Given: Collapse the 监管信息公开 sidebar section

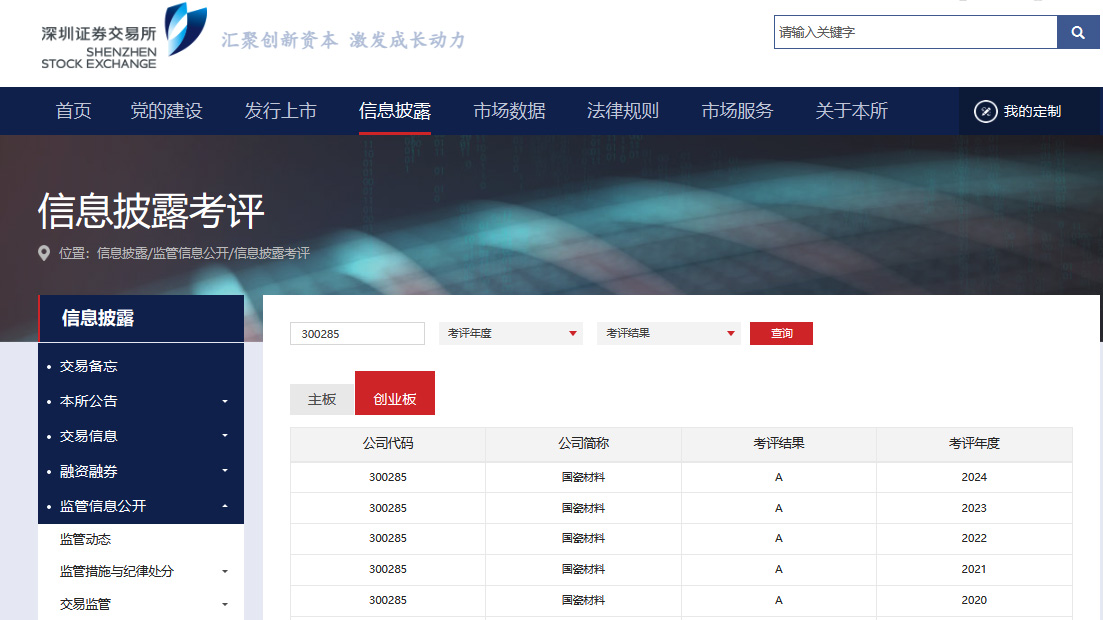Looking at the screenshot, I should [x=225, y=506].
